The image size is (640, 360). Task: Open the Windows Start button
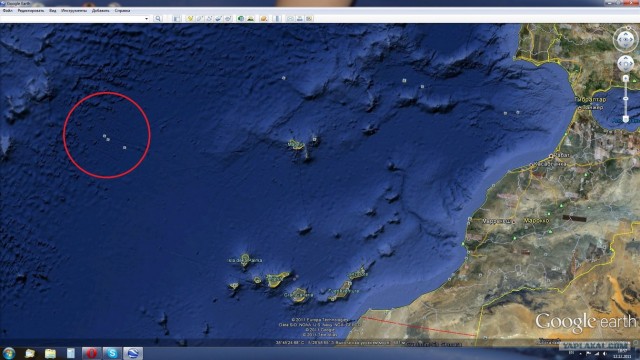coord(9,353)
